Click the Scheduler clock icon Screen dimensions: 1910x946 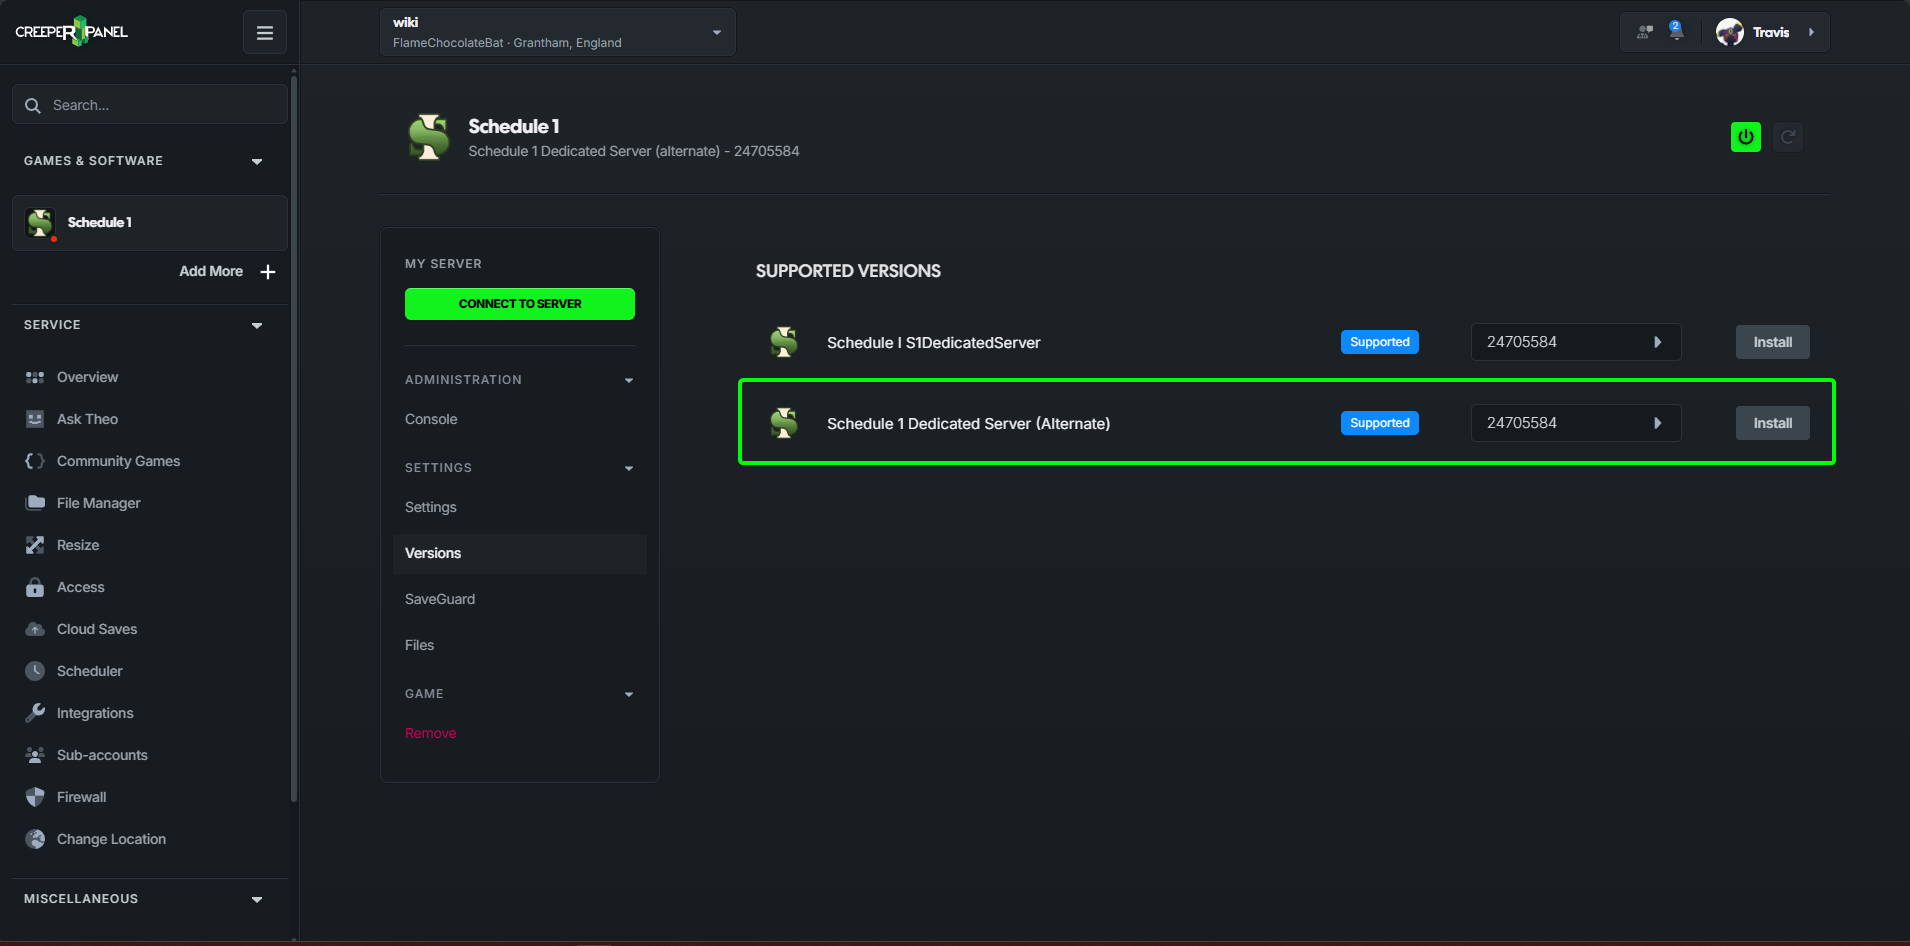tap(35, 671)
